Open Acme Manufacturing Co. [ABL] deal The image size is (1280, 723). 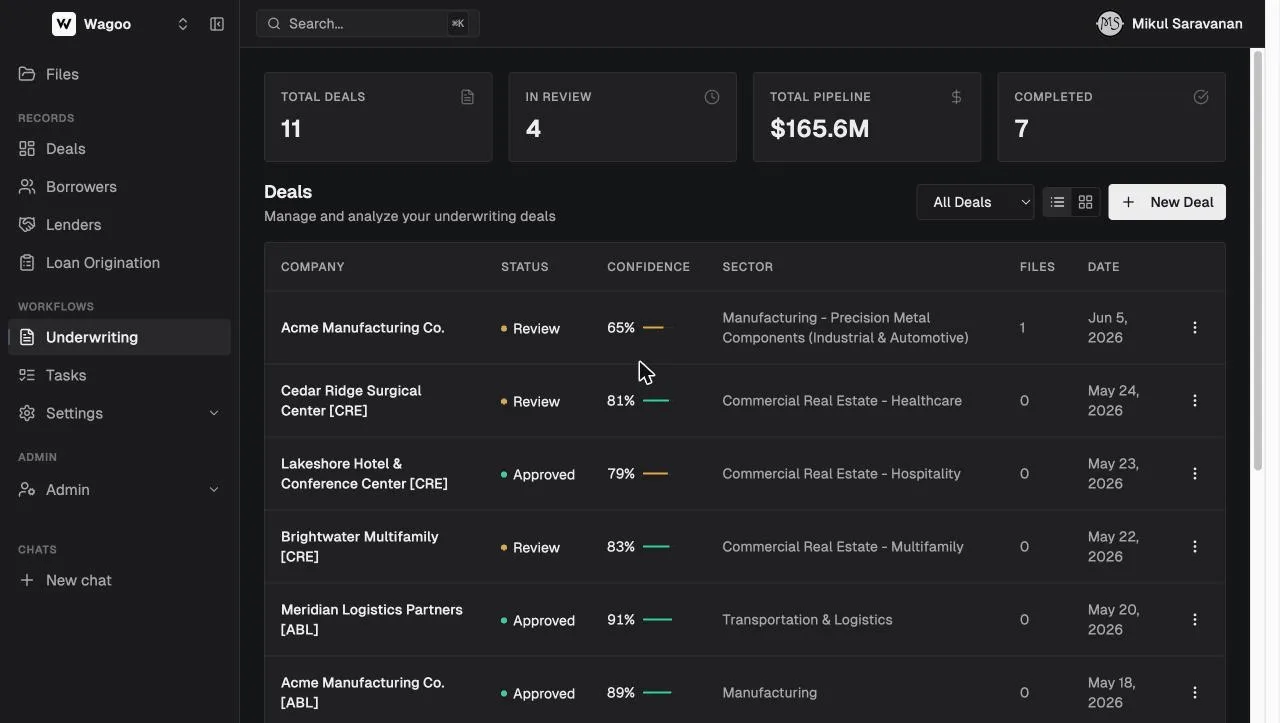tap(363, 693)
